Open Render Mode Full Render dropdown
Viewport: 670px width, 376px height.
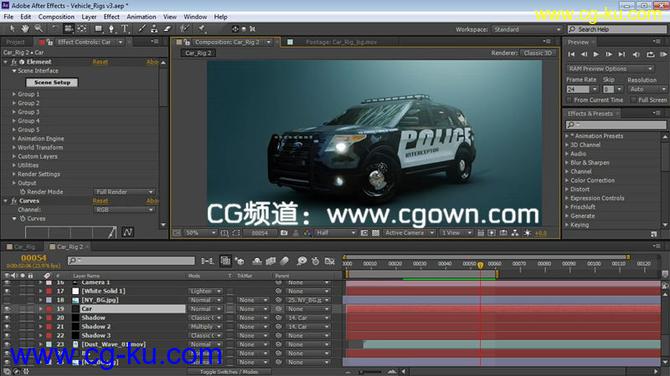pyautogui.click(x=124, y=192)
